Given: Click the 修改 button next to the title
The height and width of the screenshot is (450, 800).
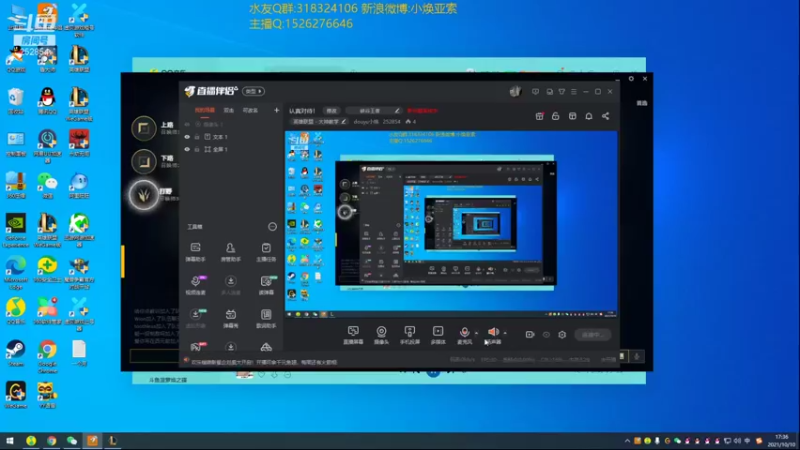Looking at the screenshot, I should pos(332,111).
